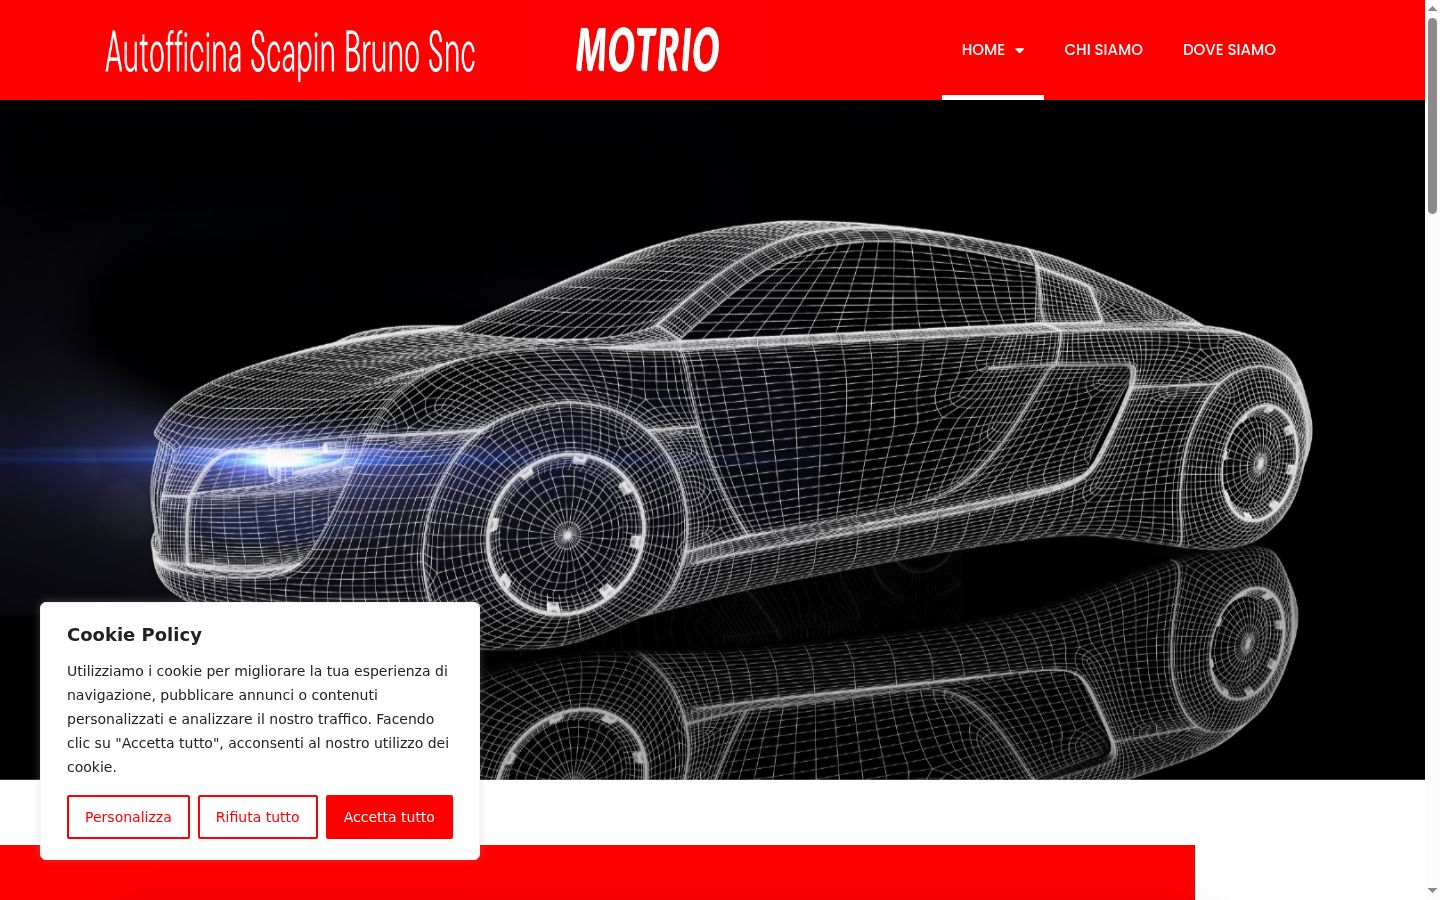Open the DOVE SIAMO page
The image size is (1440, 900).
coord(1229,50)
